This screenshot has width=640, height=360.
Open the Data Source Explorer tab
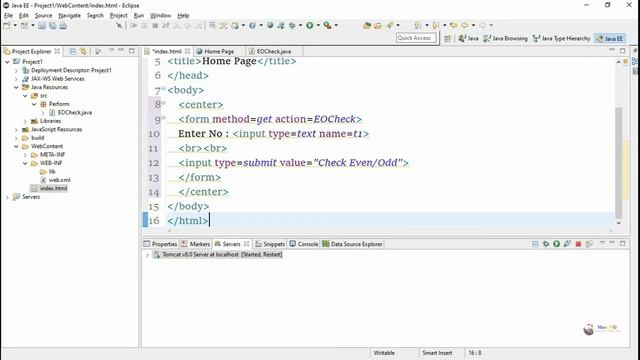[353, 244]
